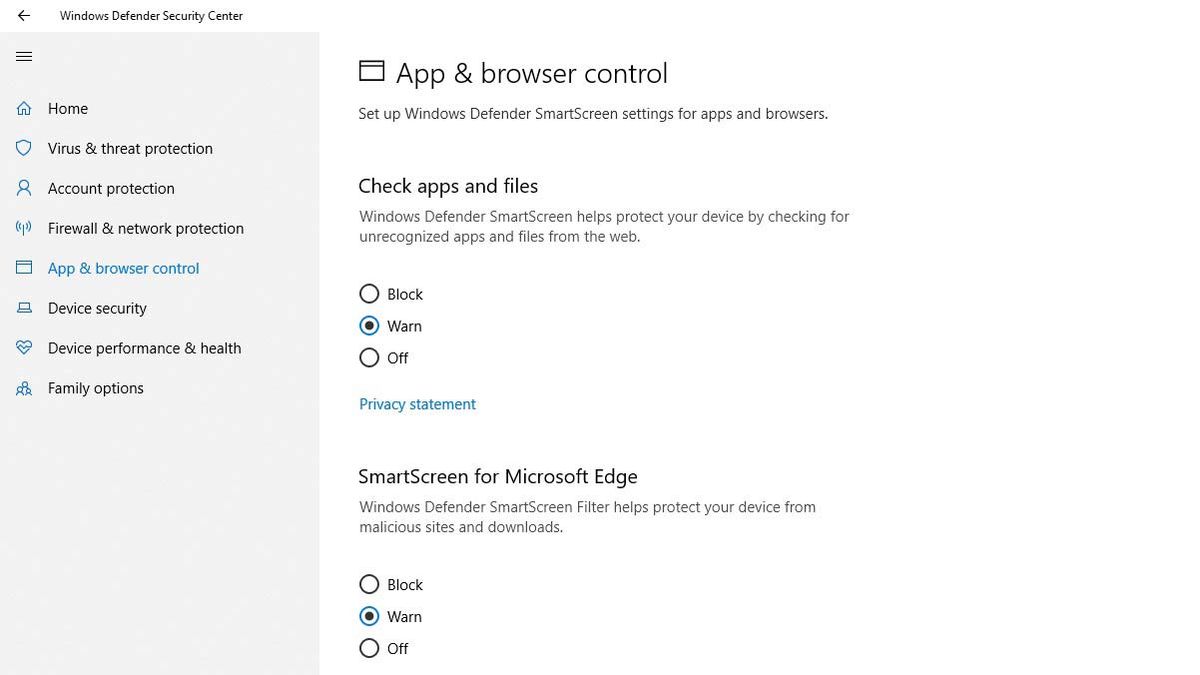The image size is (1200, 675).
Task: Open Device security settings
Action: click(97, 308)
